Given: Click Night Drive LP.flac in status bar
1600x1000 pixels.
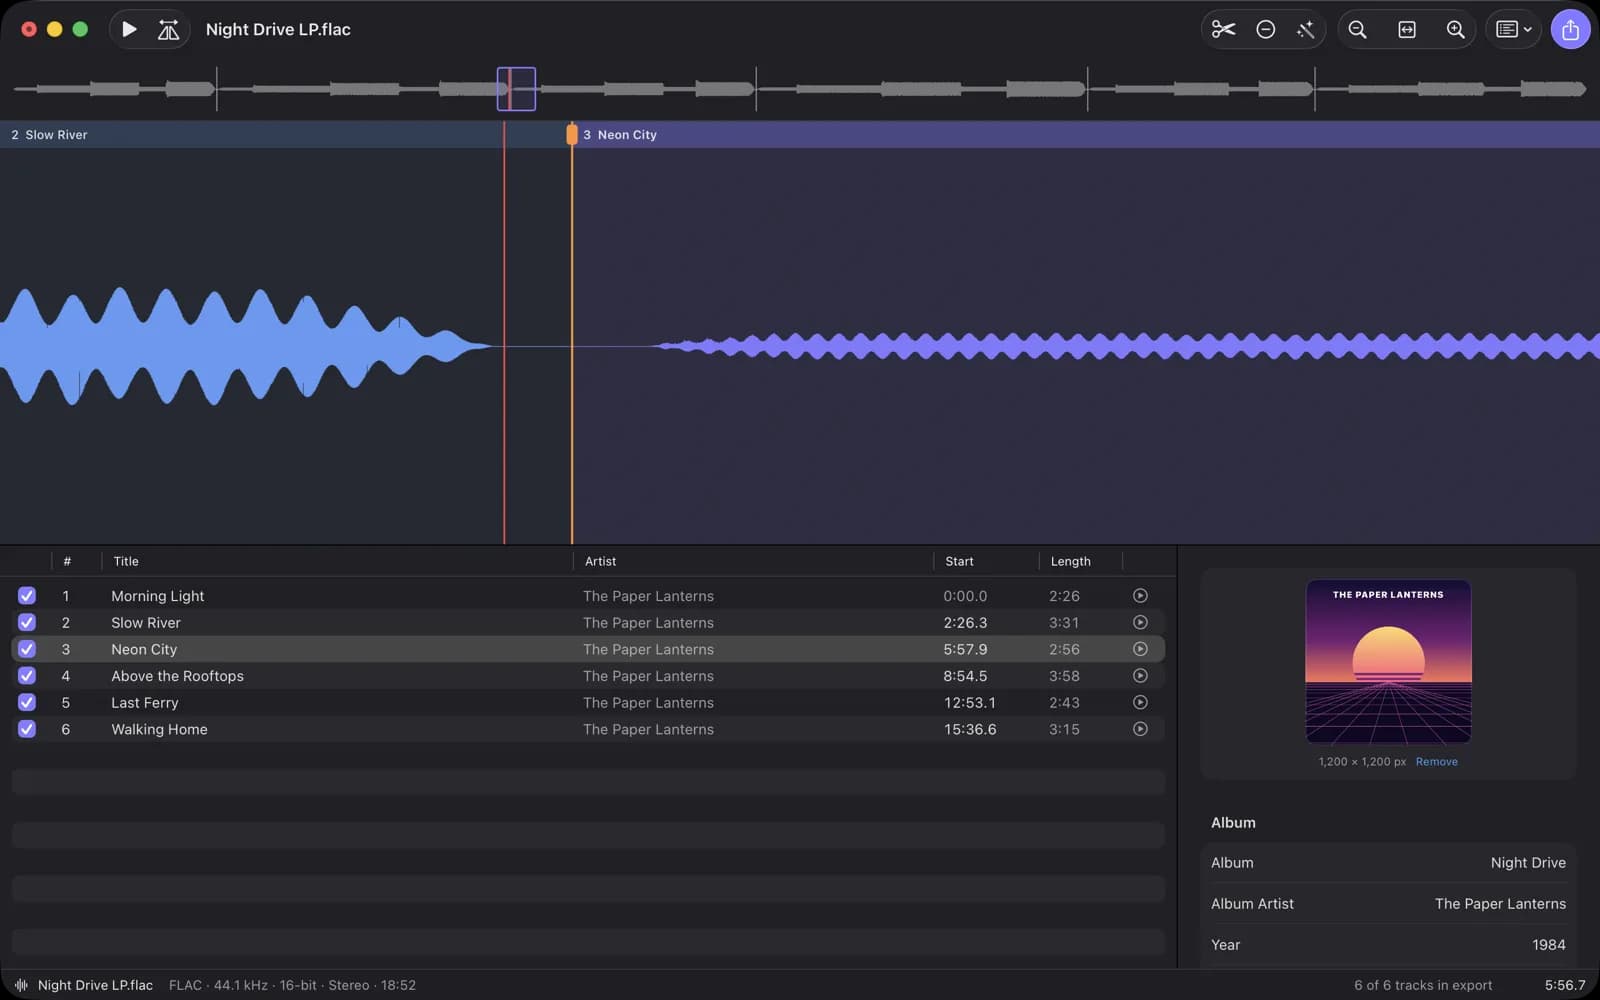Looking at the screenshot, I should pos(95,985).
